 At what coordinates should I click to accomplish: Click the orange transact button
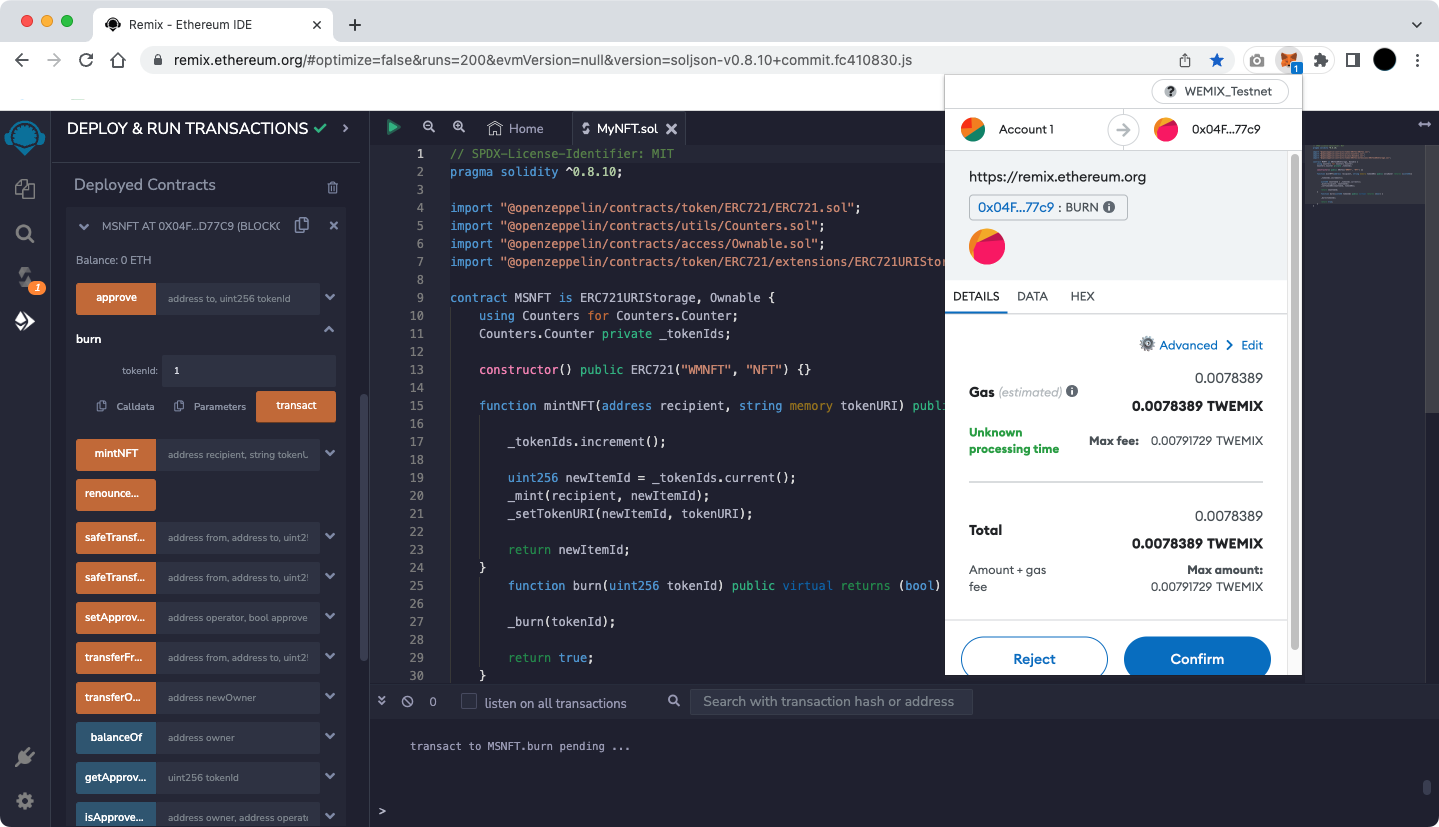pos(296,406)
